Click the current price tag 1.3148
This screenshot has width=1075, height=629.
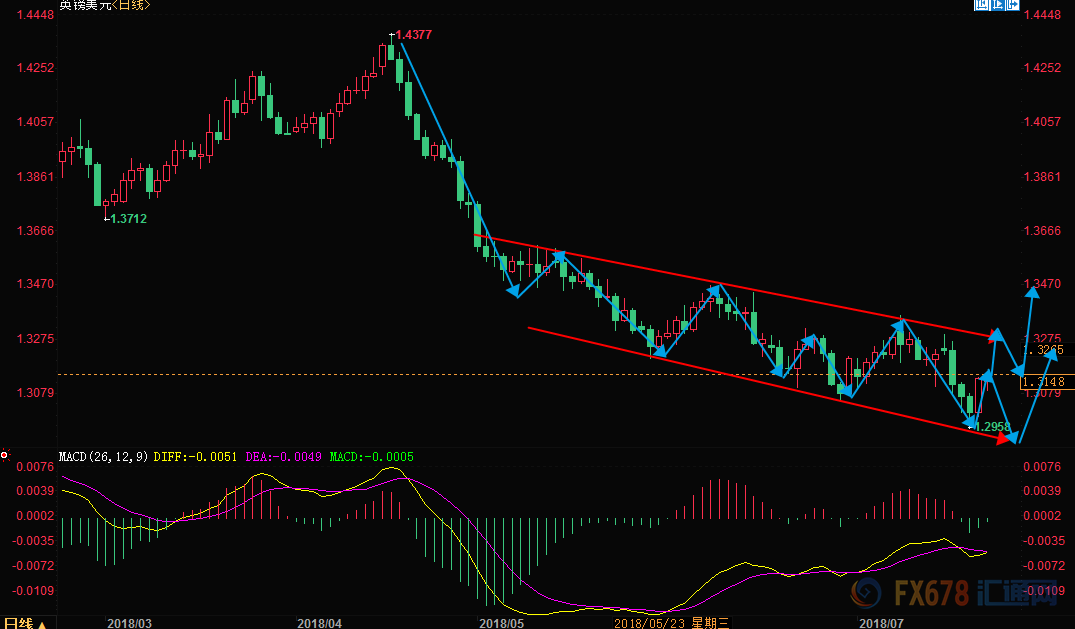pos(1043,381)
